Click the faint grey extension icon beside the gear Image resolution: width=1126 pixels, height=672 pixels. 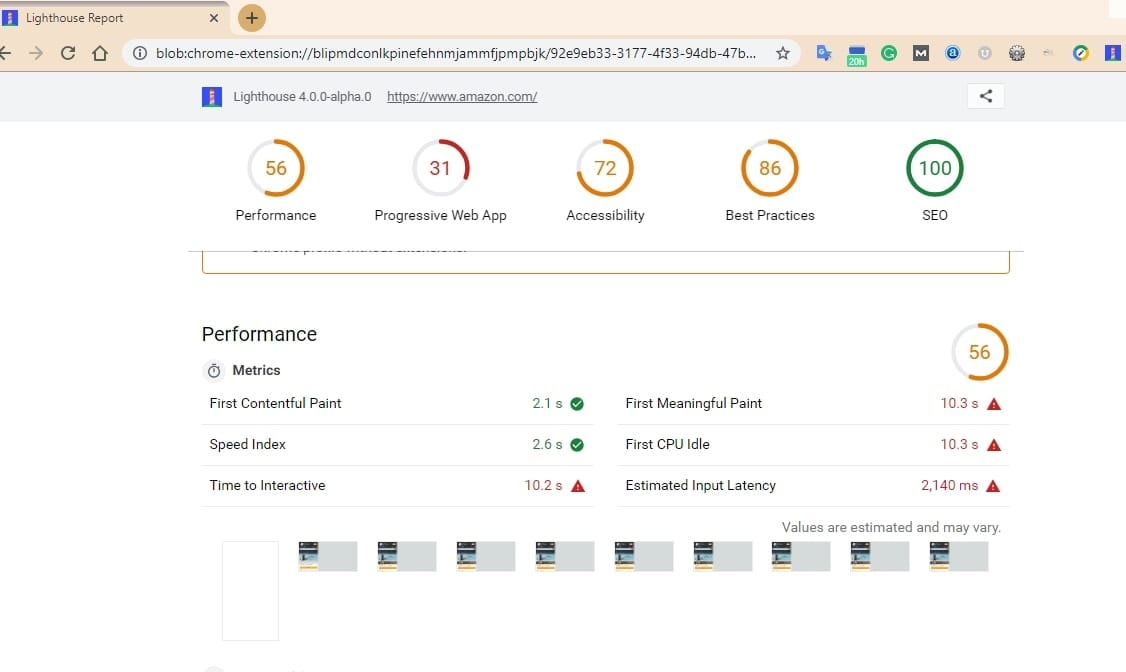[1048, 53]
